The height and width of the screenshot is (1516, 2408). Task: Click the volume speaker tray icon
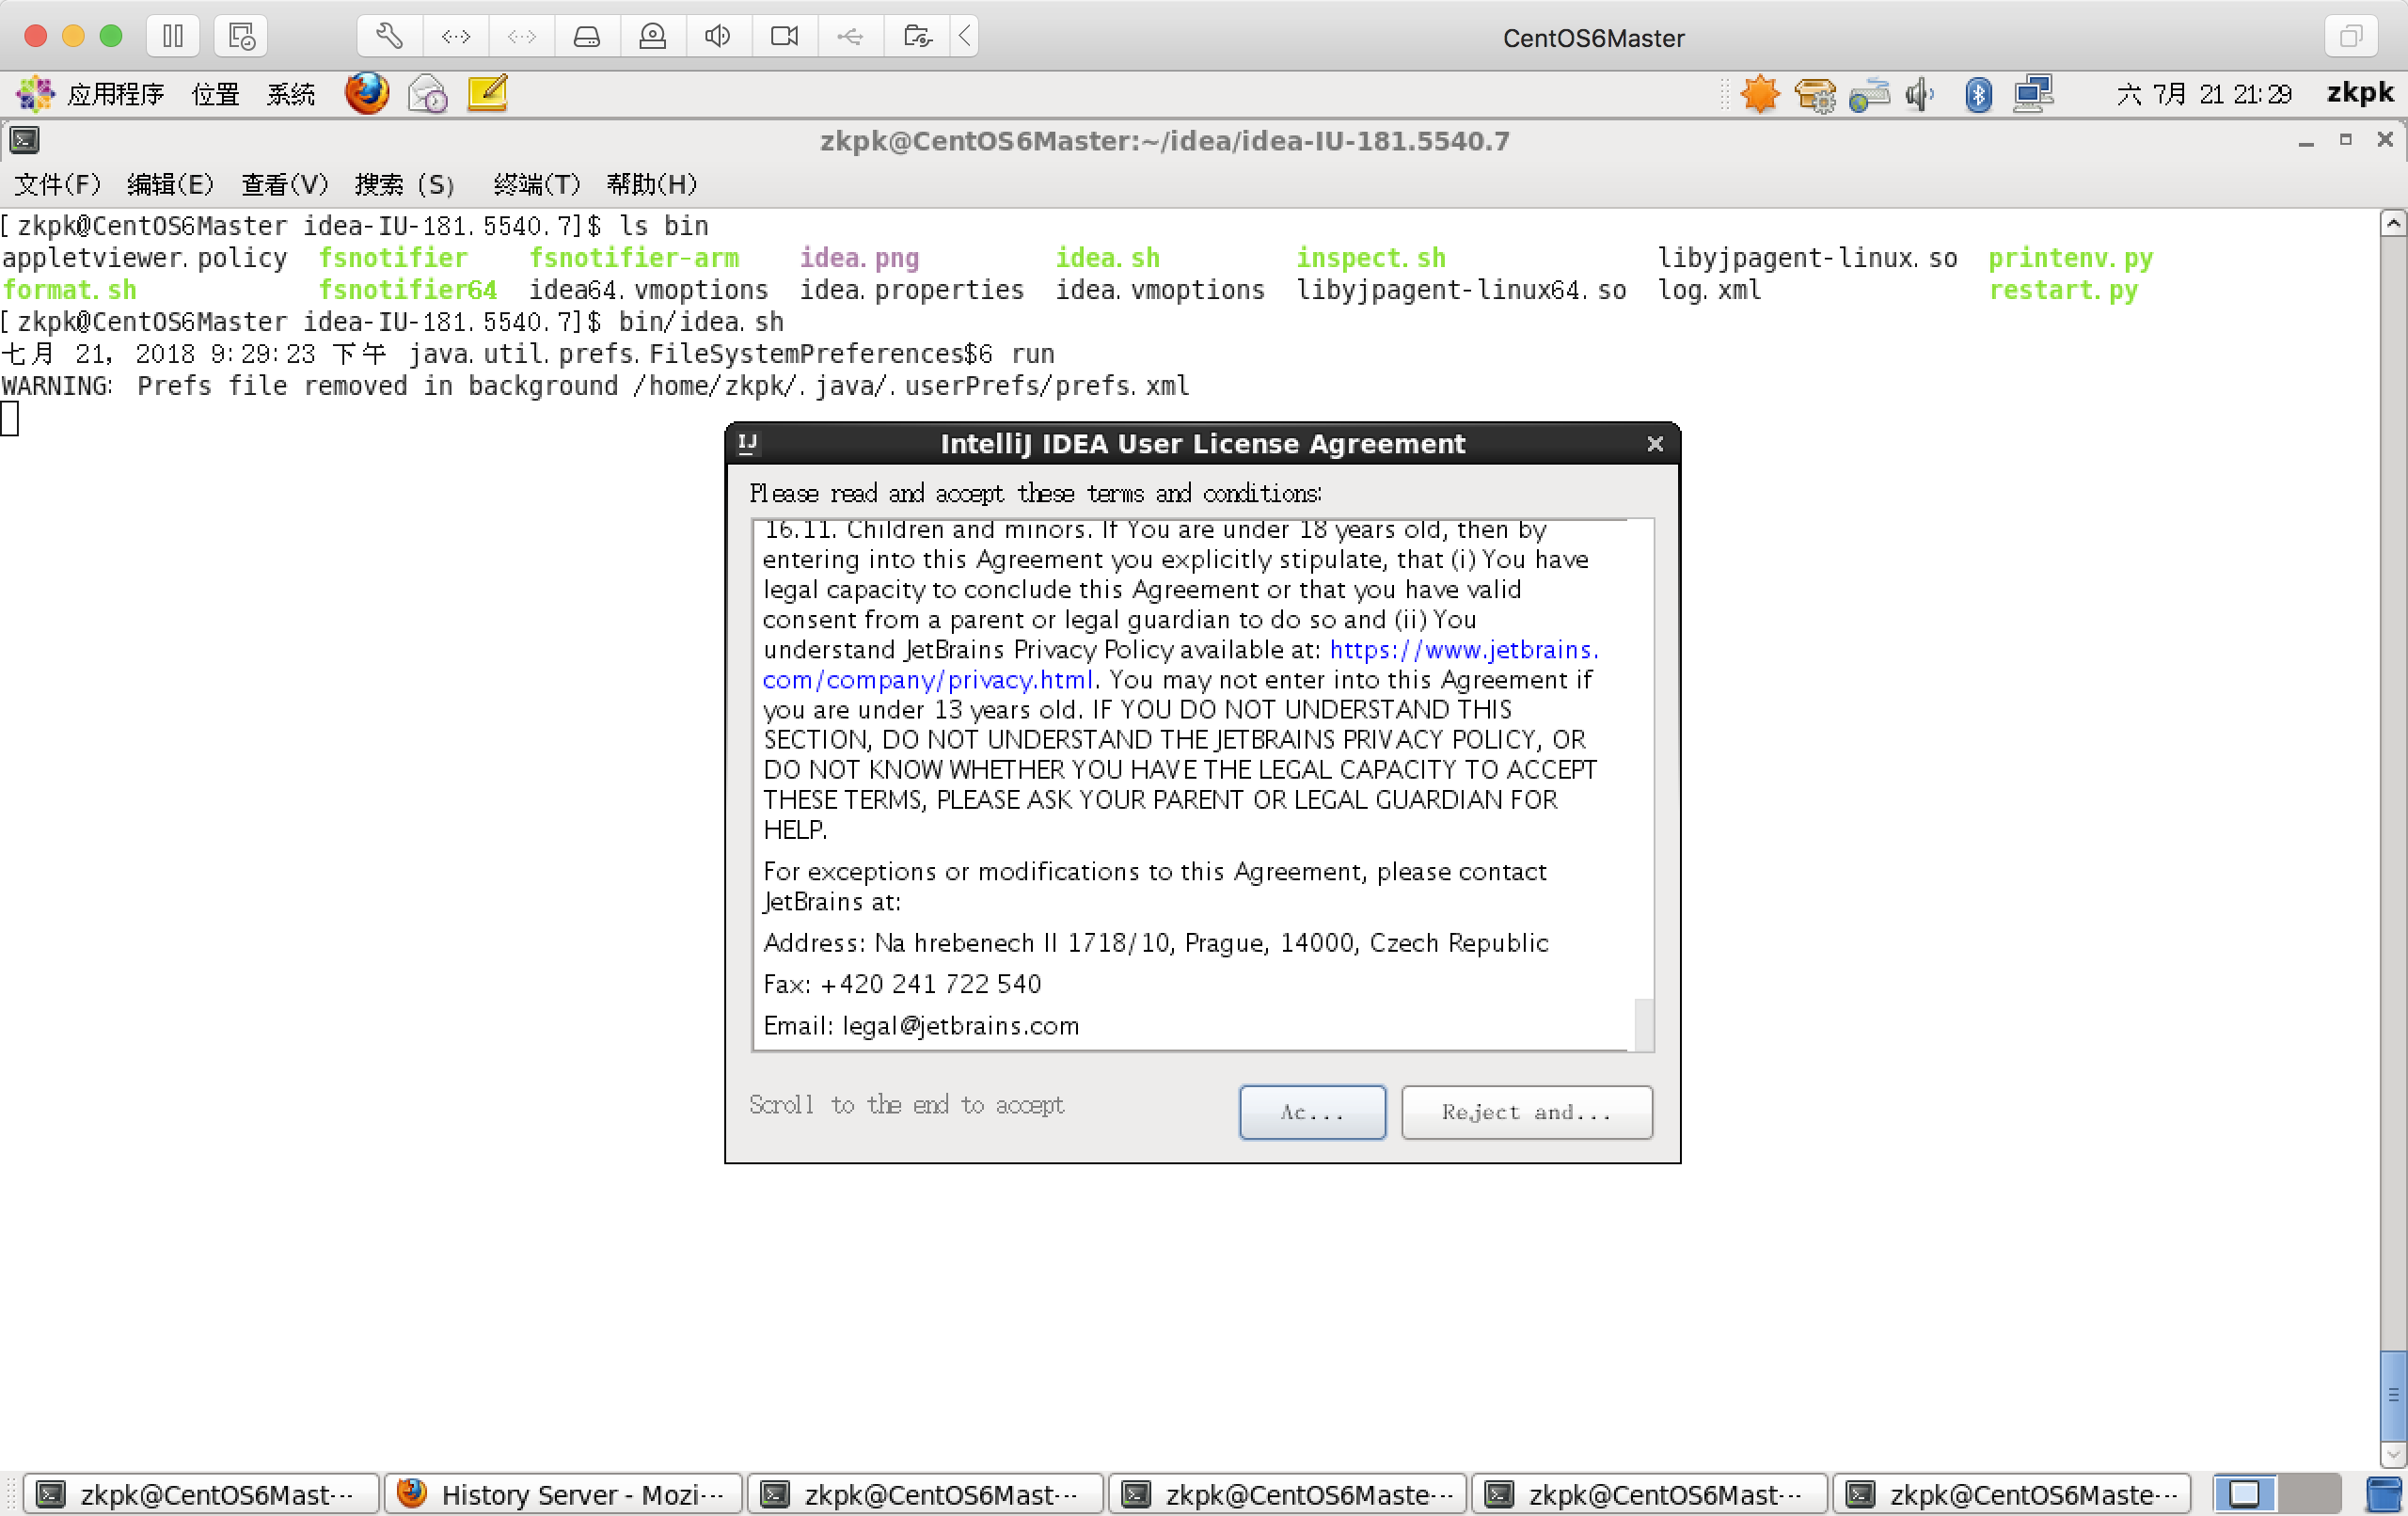1918,95
